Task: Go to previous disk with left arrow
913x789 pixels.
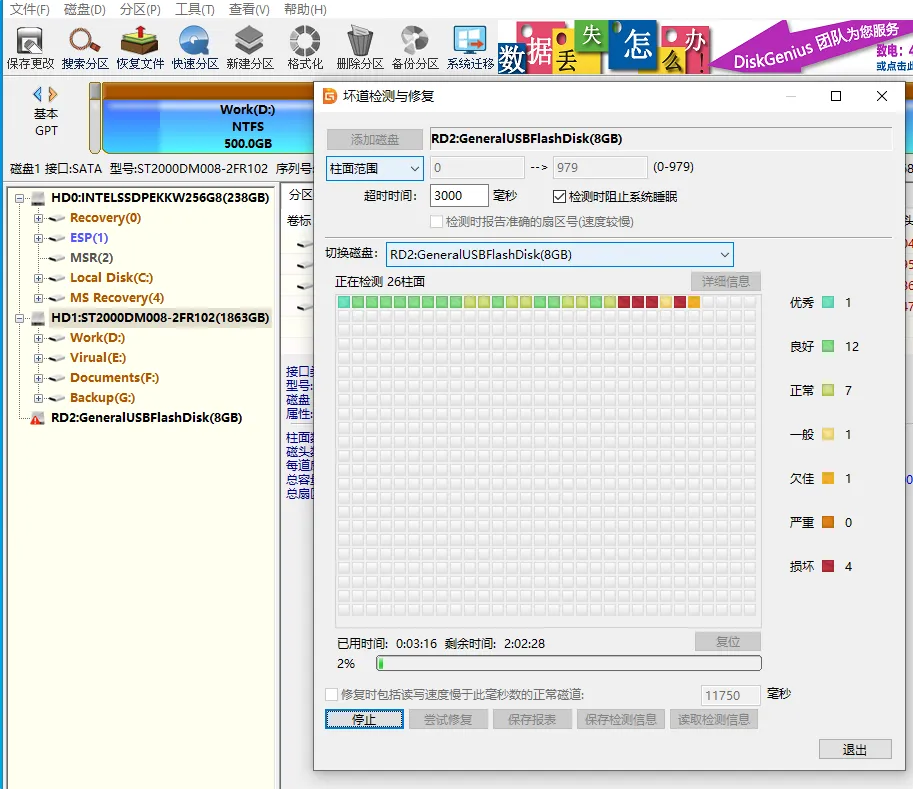Action: tap(38, 94)
